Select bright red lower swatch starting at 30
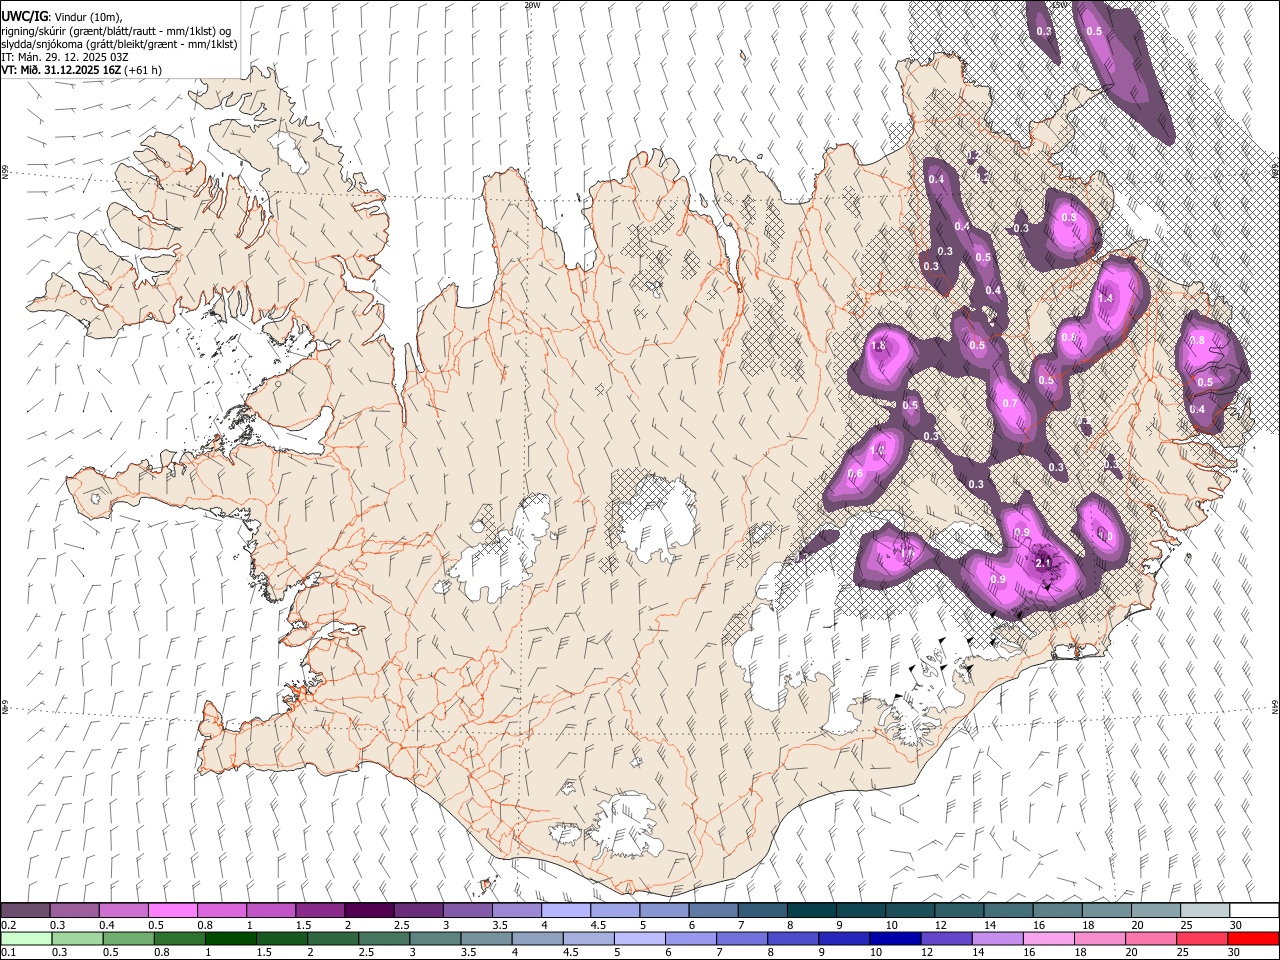Image resolution: width=1280 pixels, height=960 pixels. click(x=1253, y=938)
